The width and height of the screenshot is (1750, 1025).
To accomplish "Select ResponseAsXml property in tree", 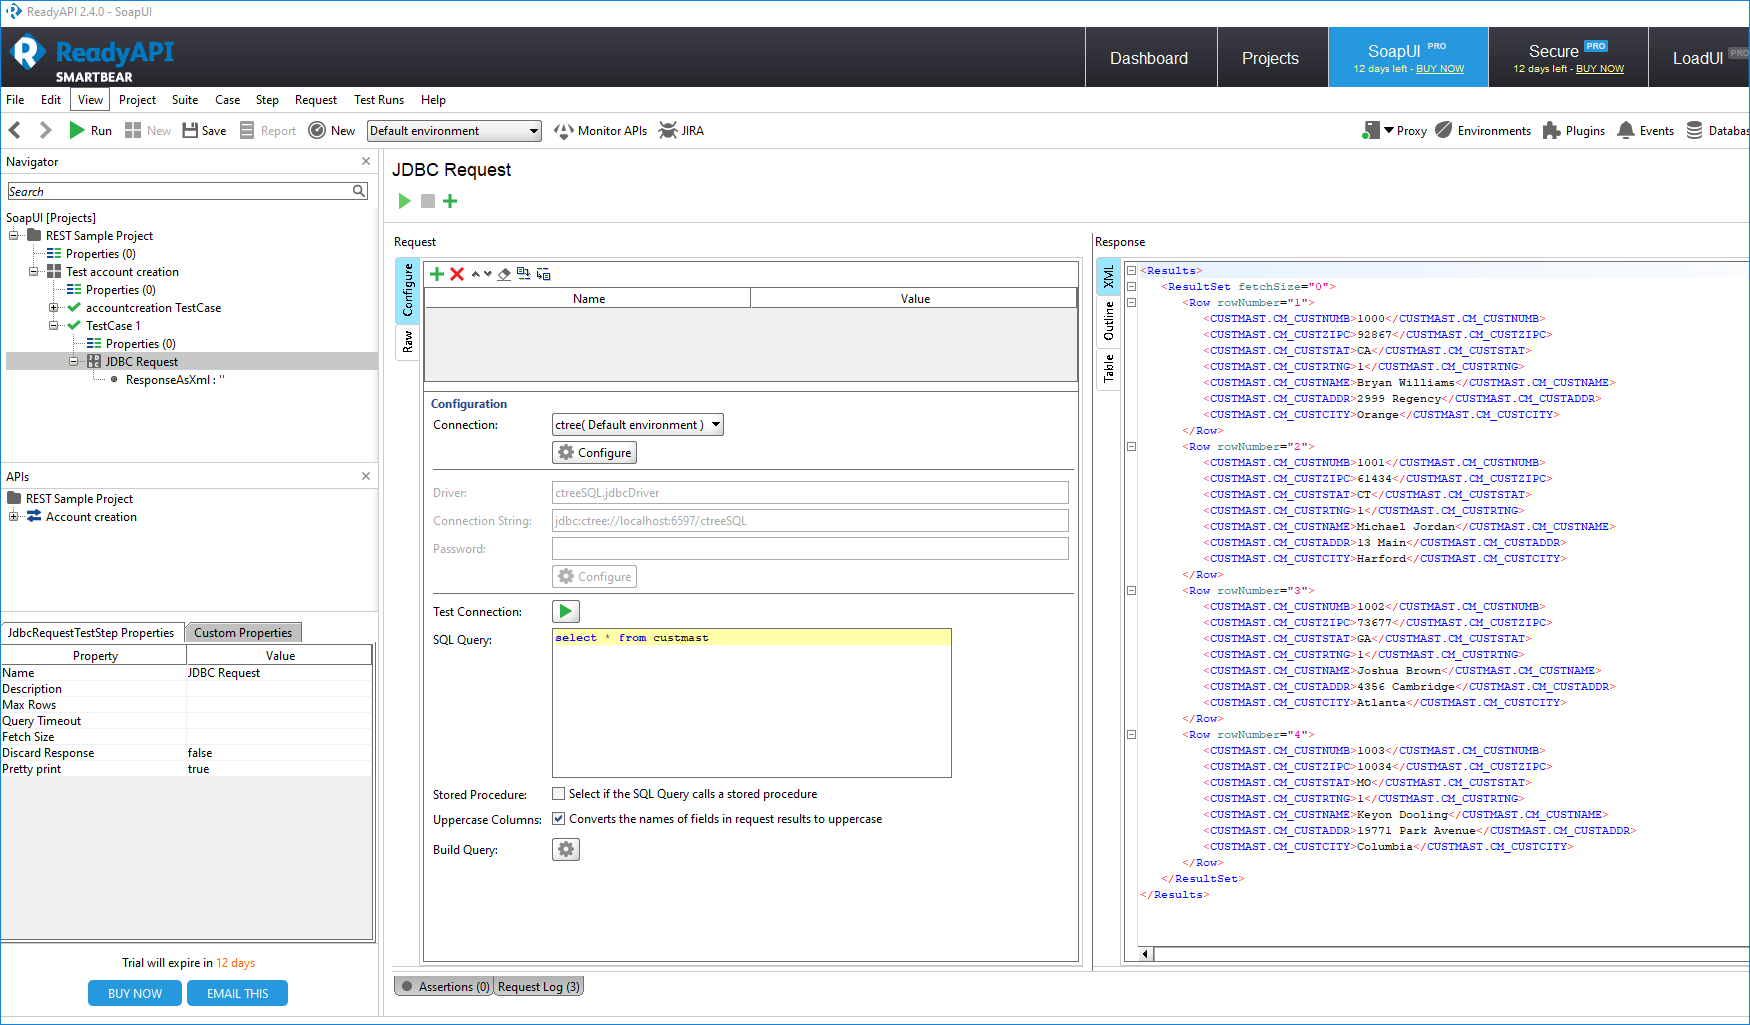I will 175,380.
